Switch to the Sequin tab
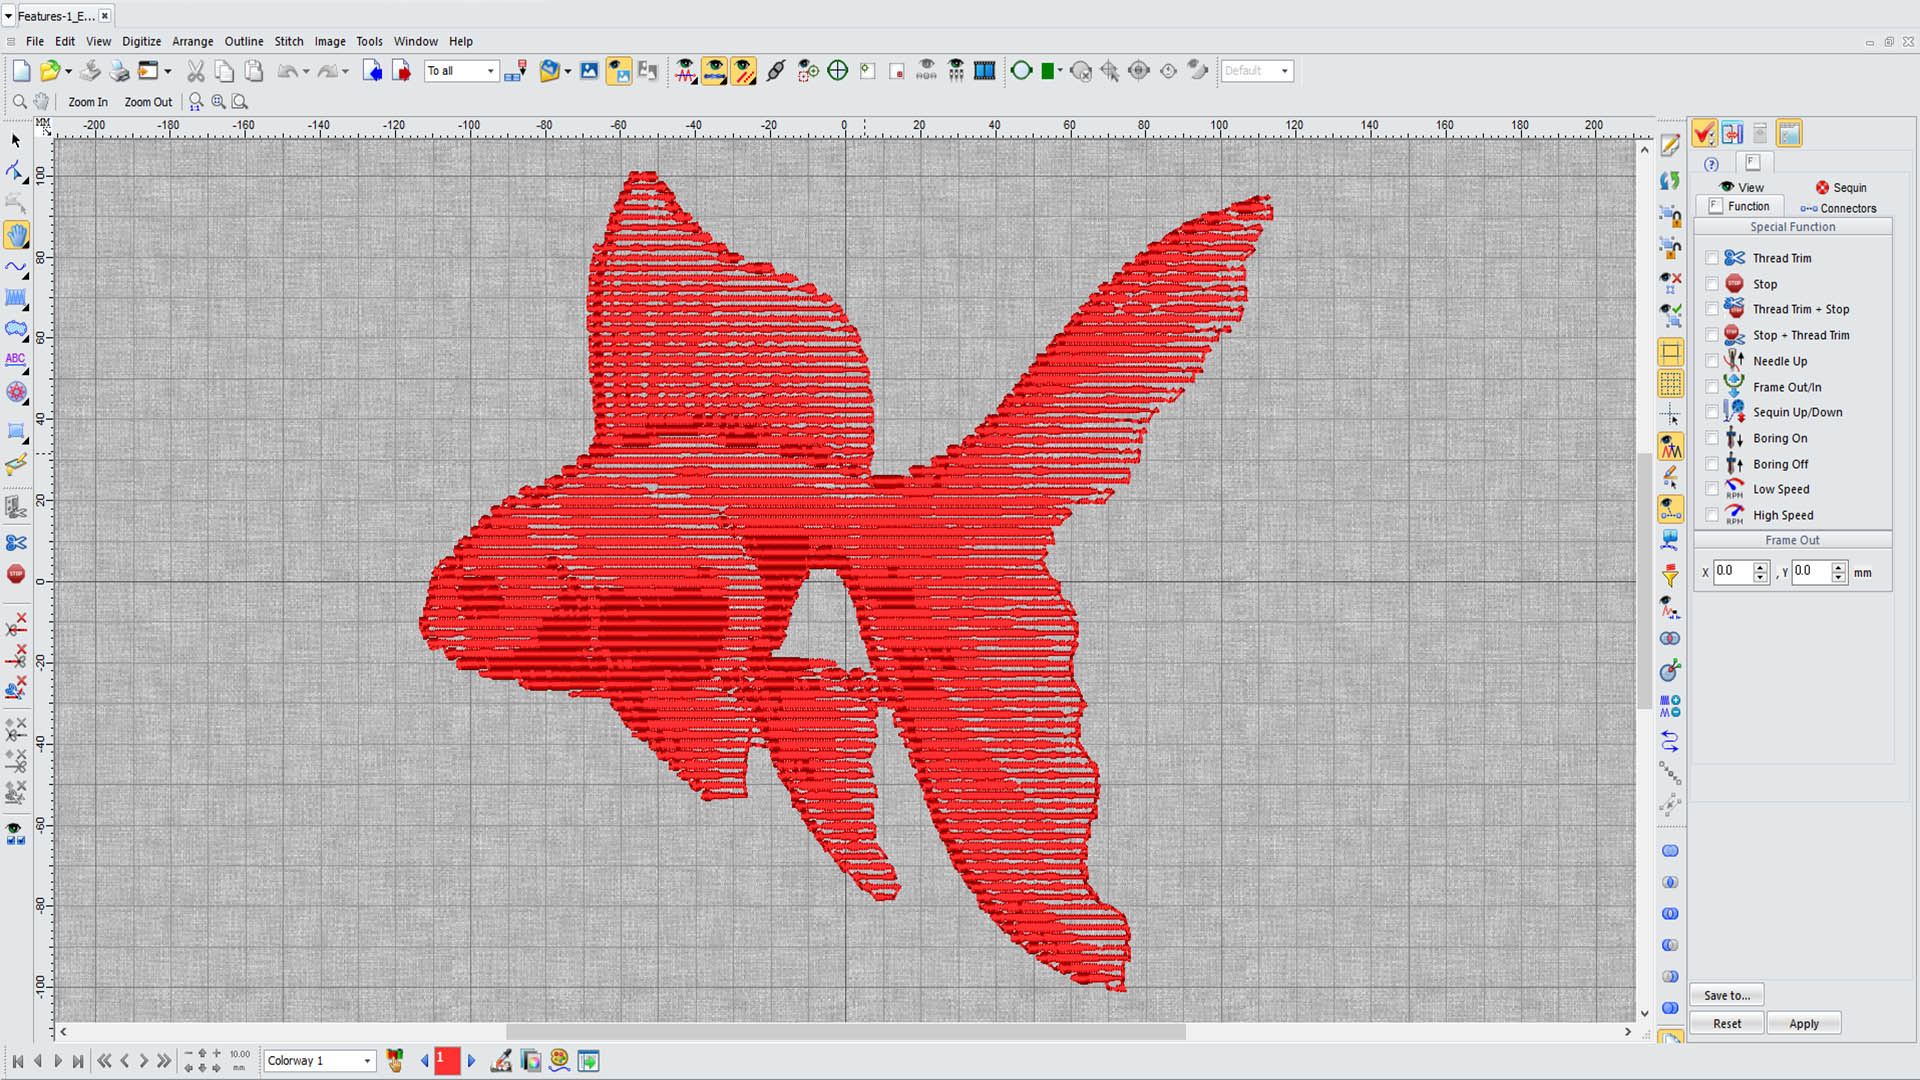The width and height of the screenshot is (1920, 1080). click(x=1841, y=187)
